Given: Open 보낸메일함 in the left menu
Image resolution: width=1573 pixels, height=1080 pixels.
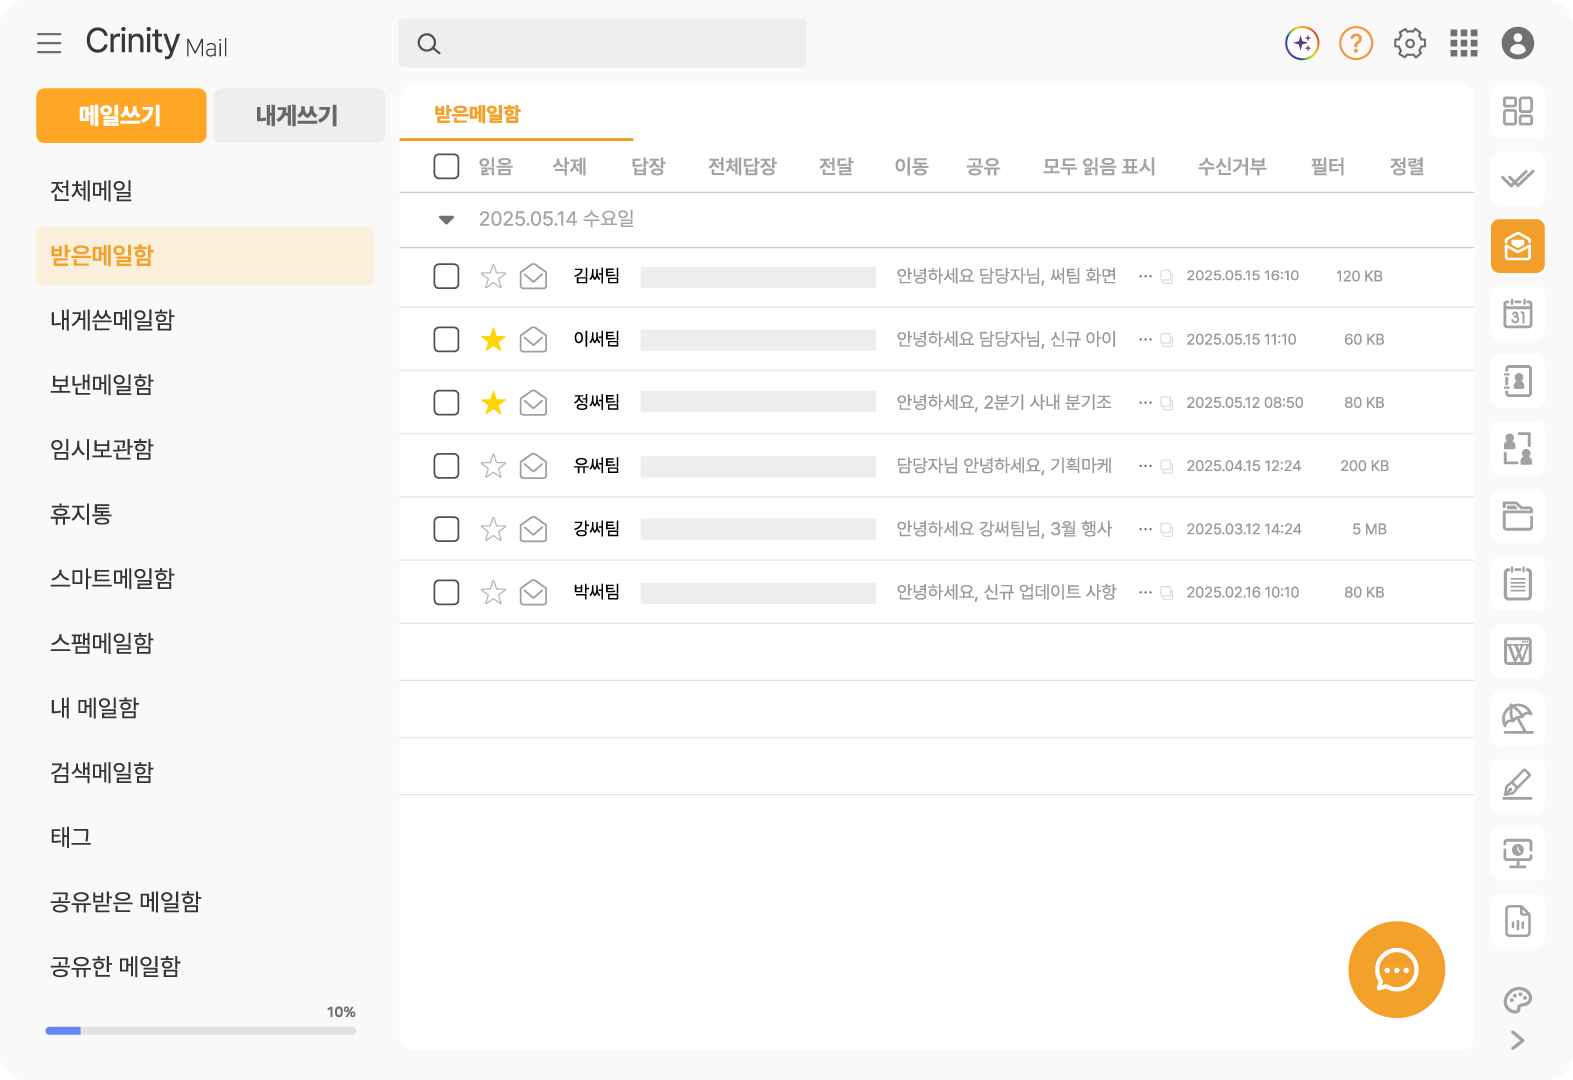Looking at the screenshot, I should (102, 385).
